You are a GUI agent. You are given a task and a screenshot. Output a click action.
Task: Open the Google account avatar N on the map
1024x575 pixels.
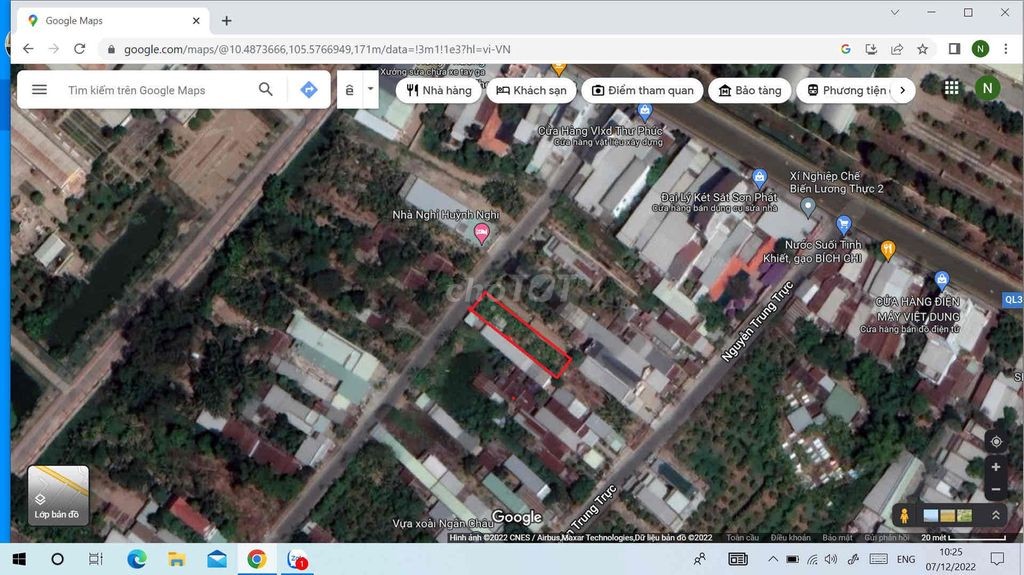click(x=987, y=88)
